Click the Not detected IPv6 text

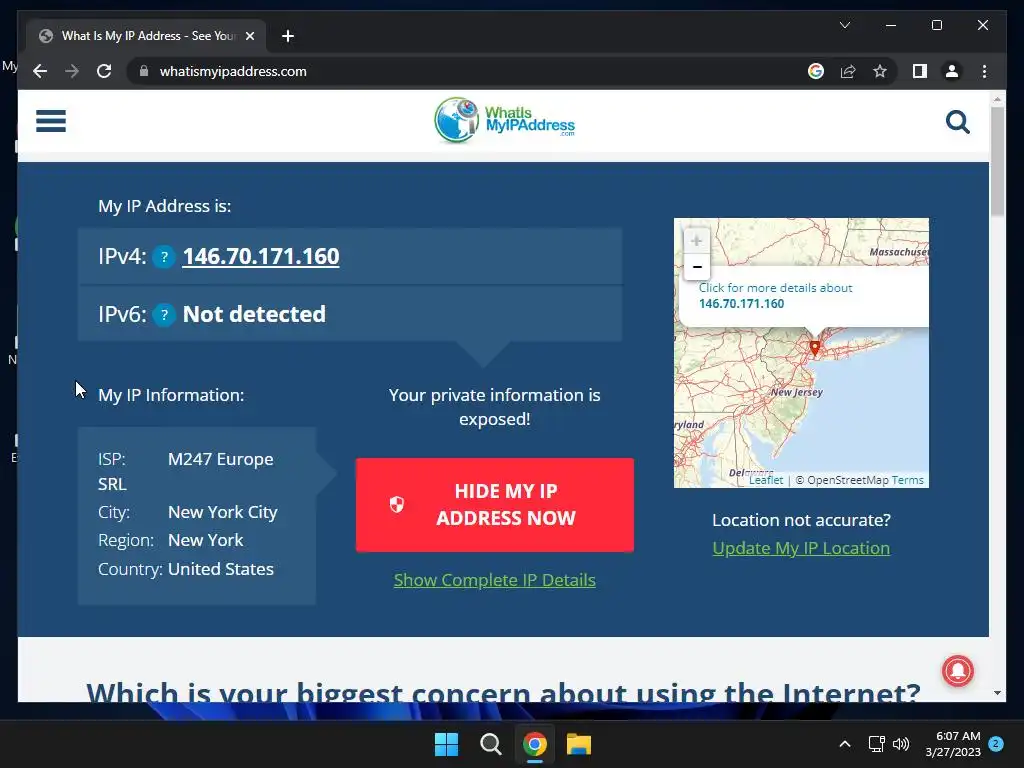pyautogui.click(x=254, y=314)
